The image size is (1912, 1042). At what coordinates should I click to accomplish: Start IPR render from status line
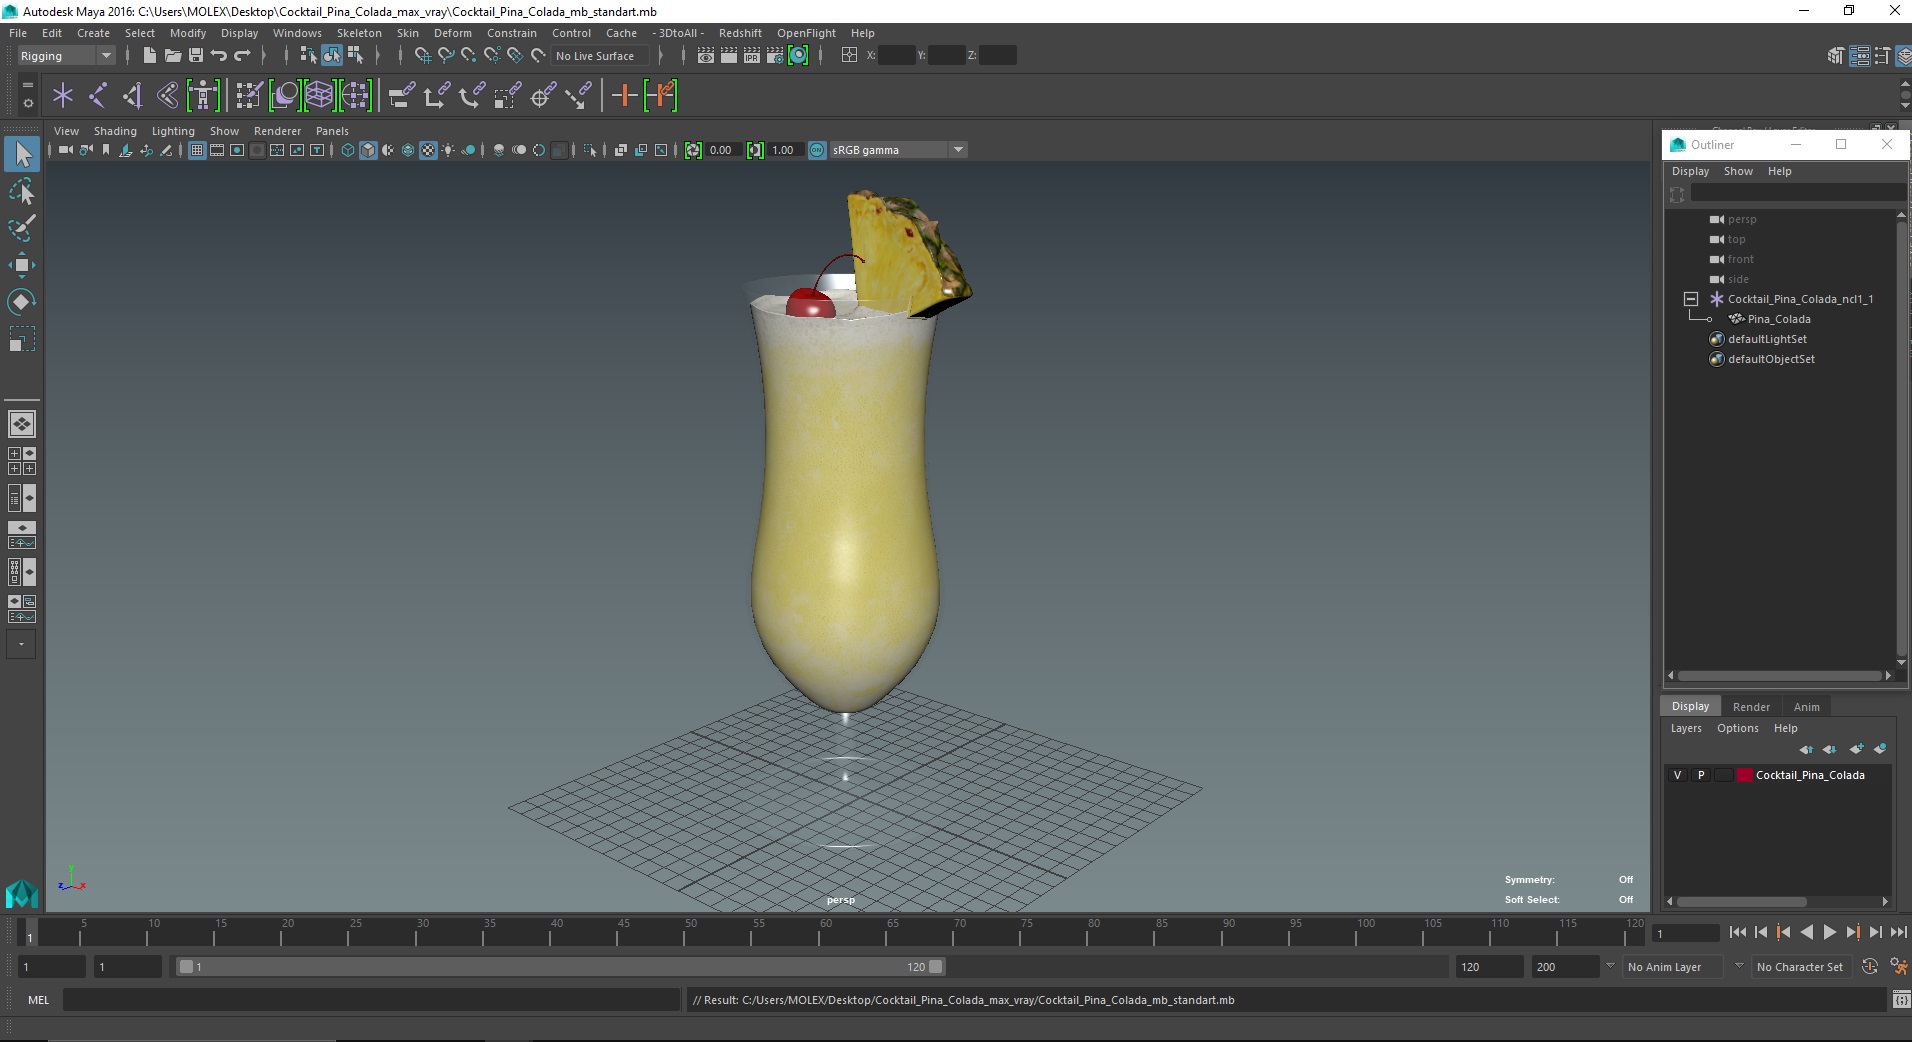(752, 56)
